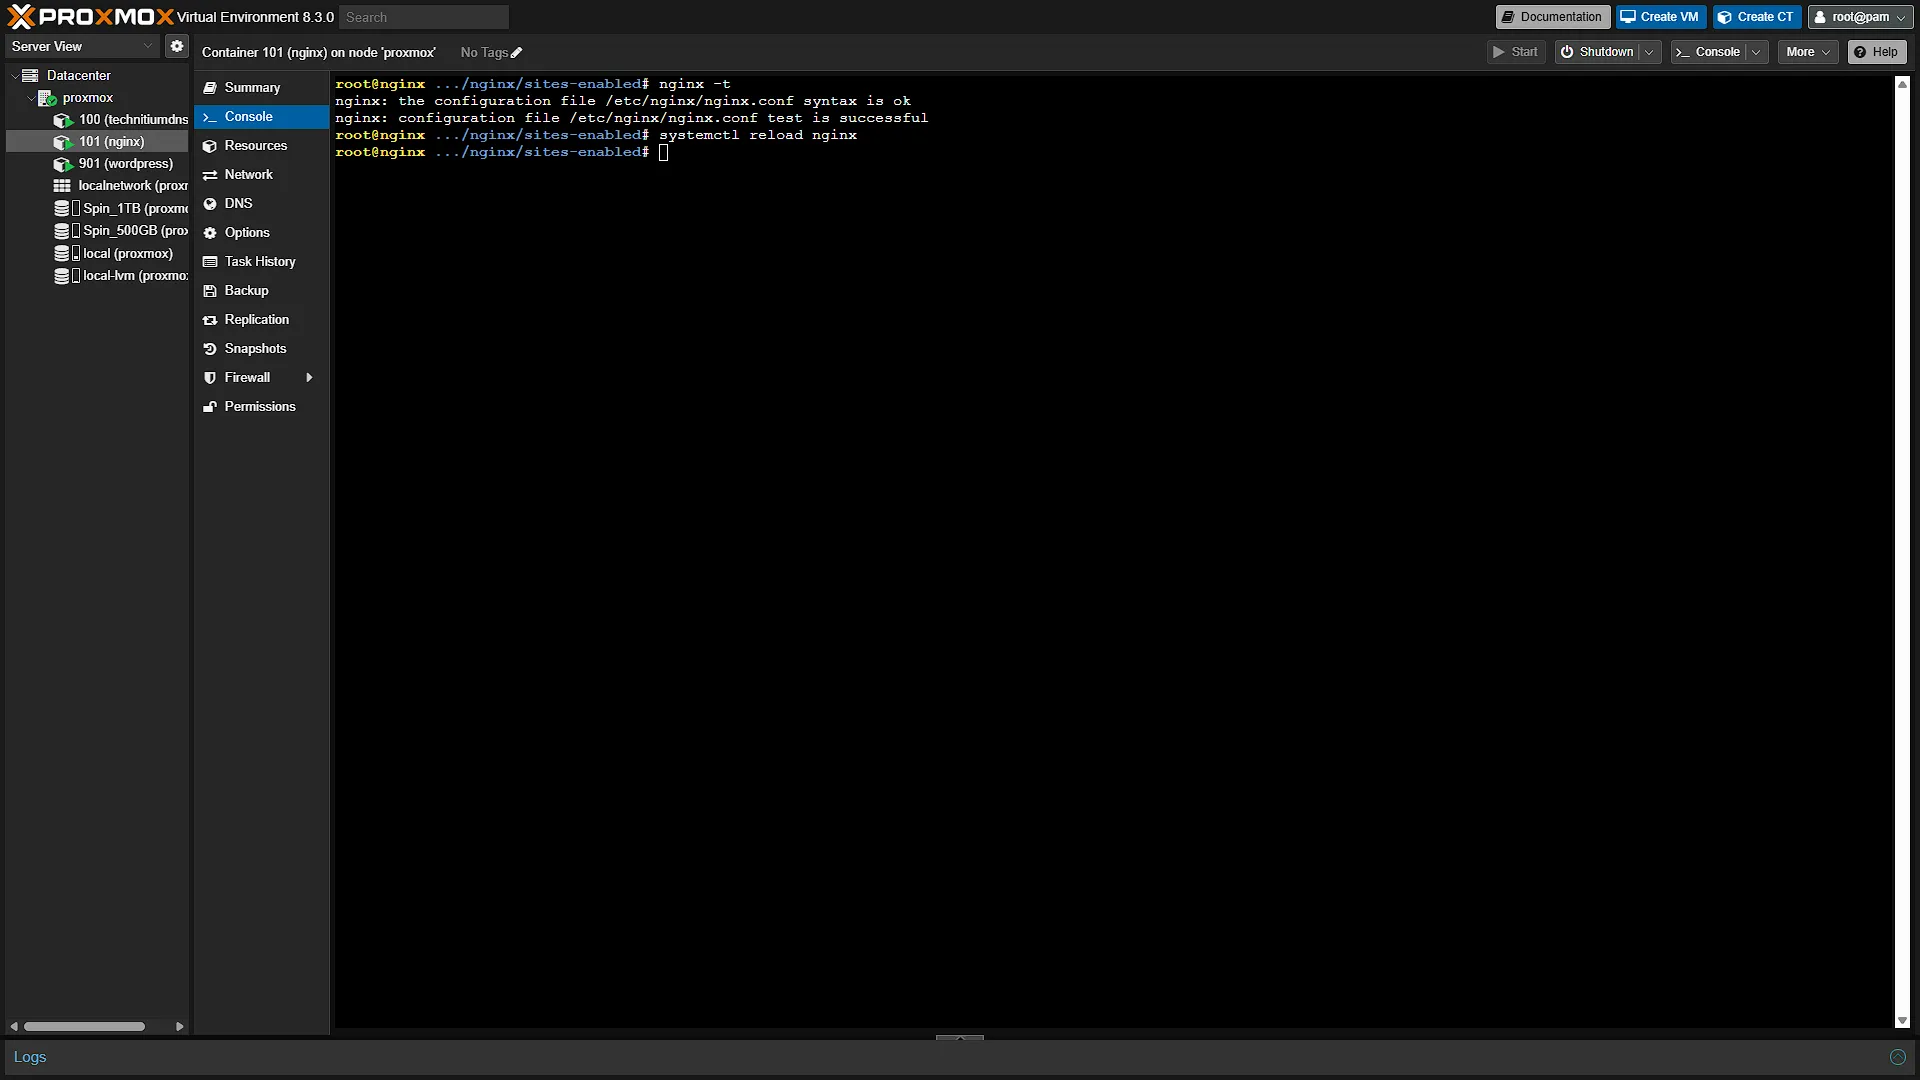Open the Console type dropdown arrow
Image resolution: width=1920 pixels, height=1080 pixels.
coord(1756,52)
